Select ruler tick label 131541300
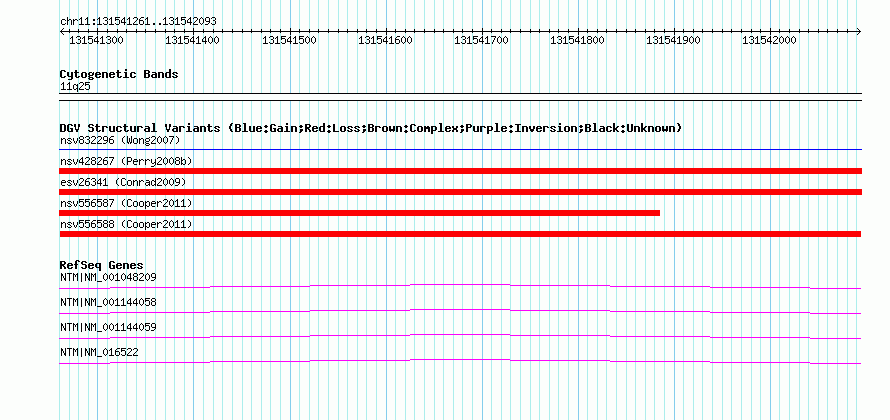 pyautogui.click(x=96, y=41)
